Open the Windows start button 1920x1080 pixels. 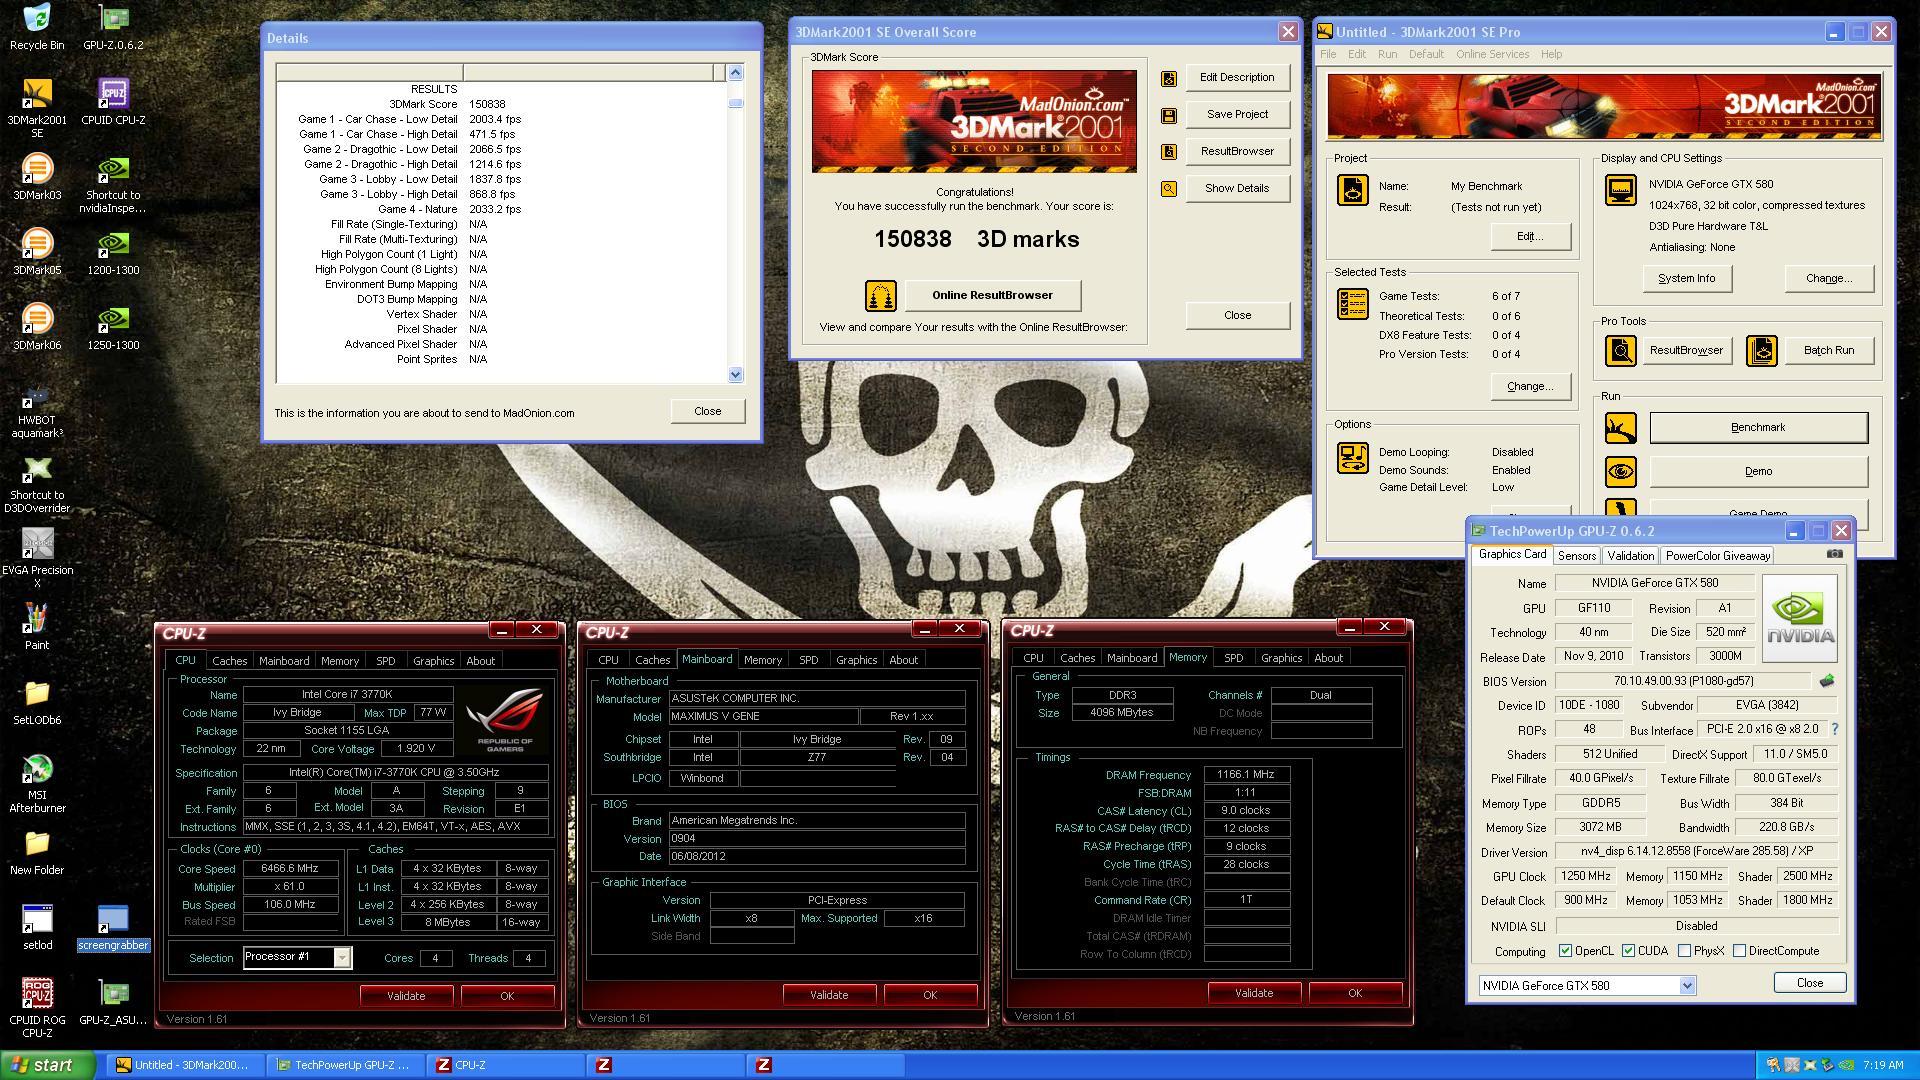click(48, 1065)
